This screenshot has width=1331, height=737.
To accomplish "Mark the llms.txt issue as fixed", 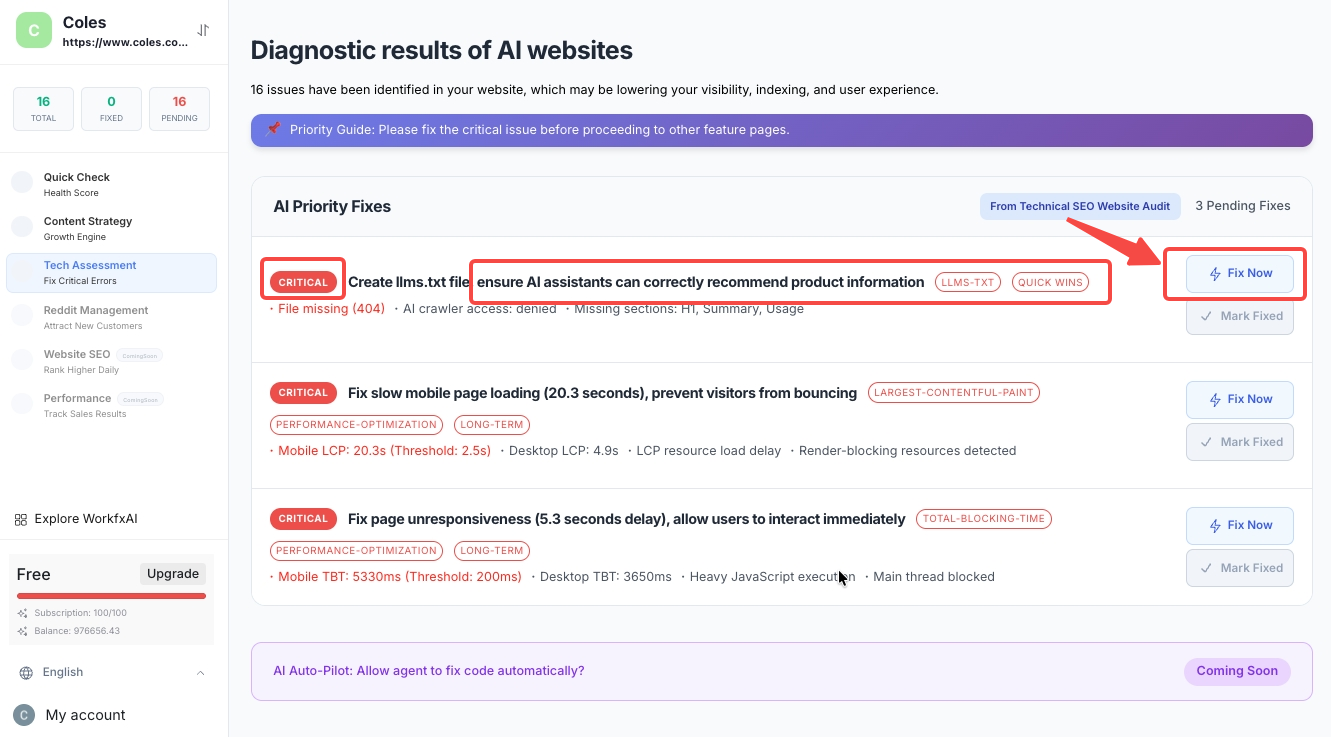I will click(1239, 316).
